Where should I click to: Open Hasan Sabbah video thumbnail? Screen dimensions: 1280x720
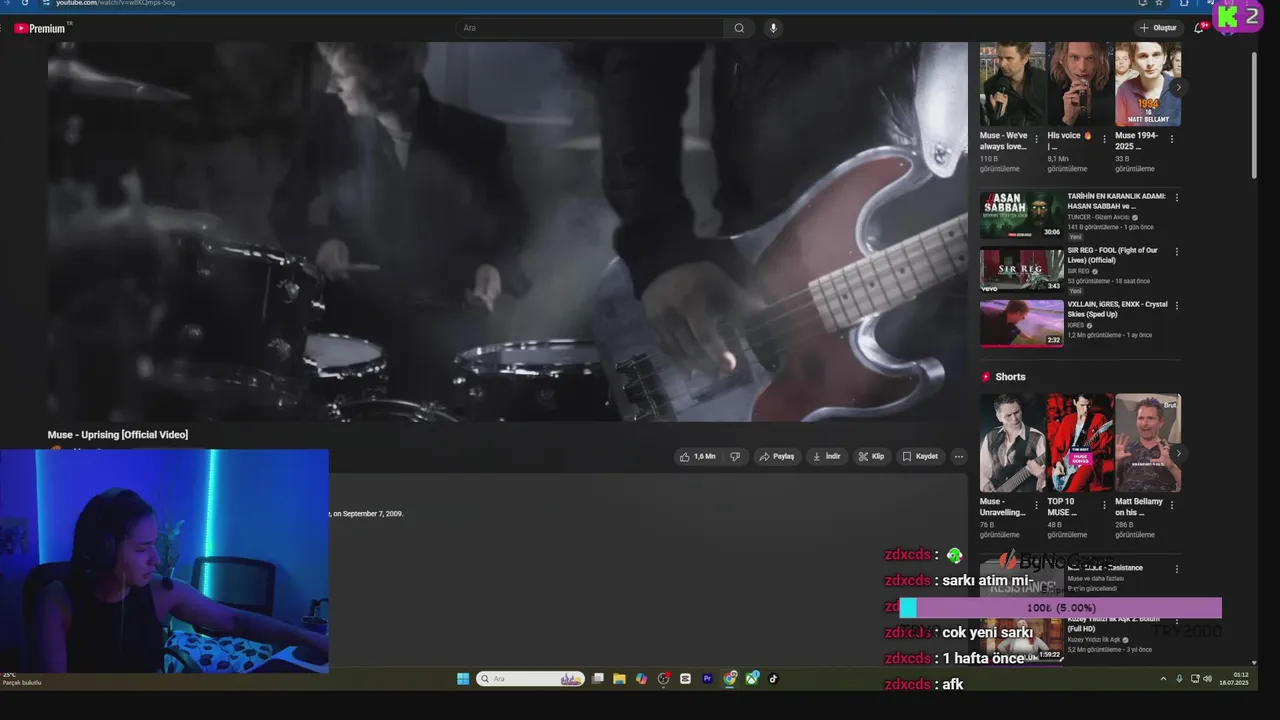(x=1021, y=215)
